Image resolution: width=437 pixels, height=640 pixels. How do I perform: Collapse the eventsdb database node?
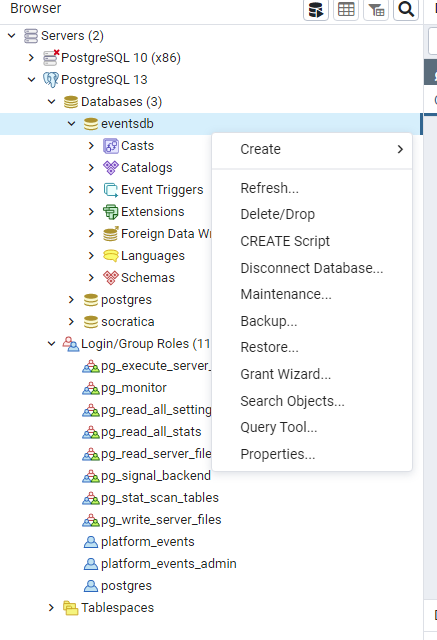pyautogui.click(x=71, y=124)
